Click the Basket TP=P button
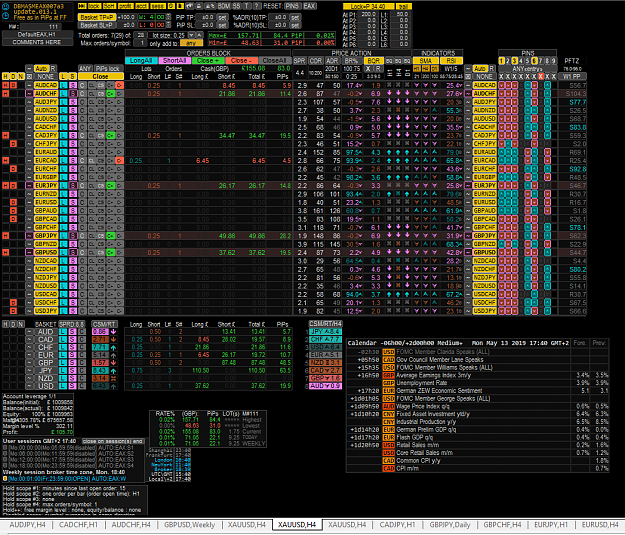The width and height of the screenshot is (625, 535). pos(96,17)
